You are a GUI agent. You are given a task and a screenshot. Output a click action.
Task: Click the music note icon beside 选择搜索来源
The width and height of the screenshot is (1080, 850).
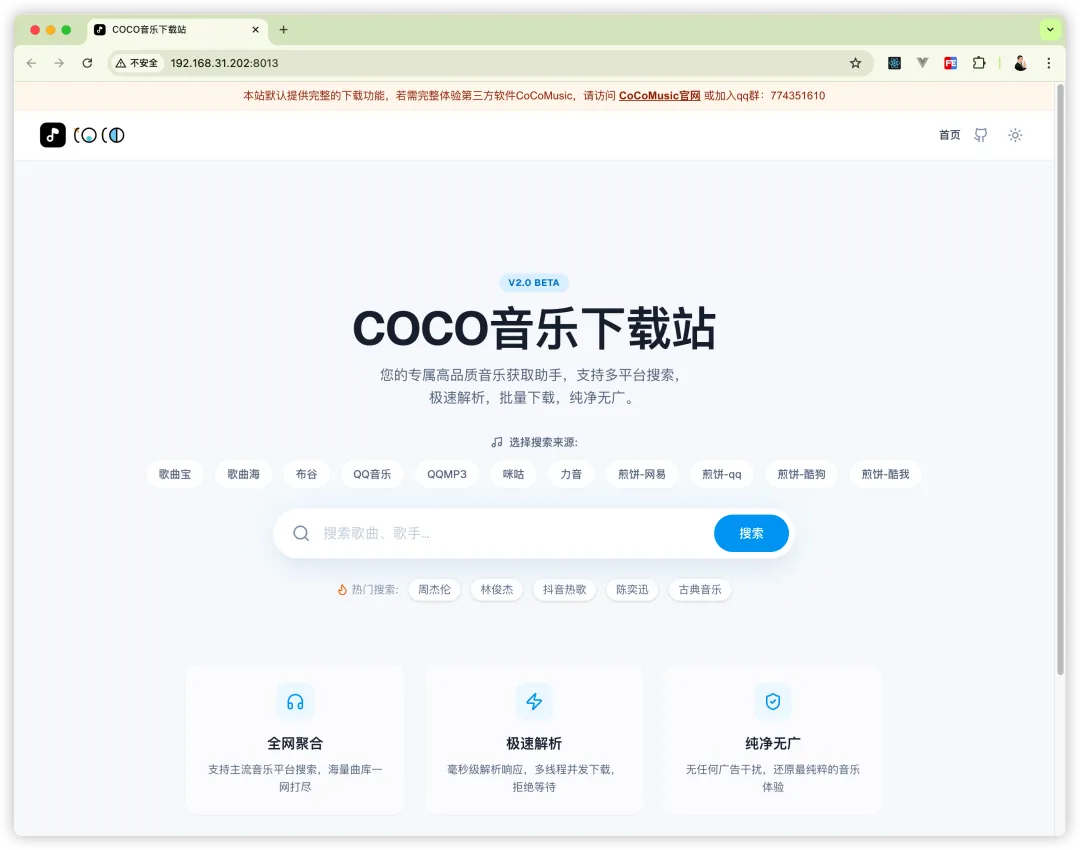tap(497, 442)
